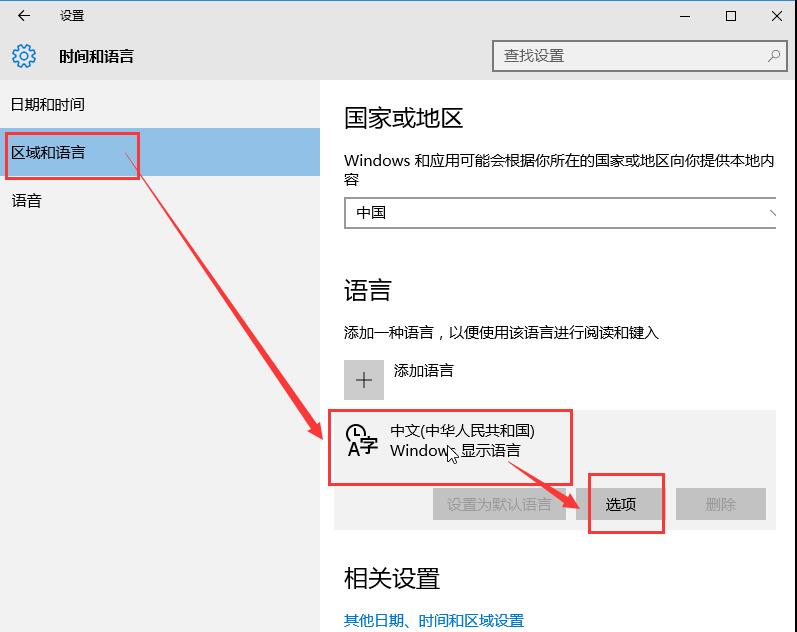The height and width of the screenshot is (632, 797).
Task: Click the 添加语言 label
Action: 423,371
